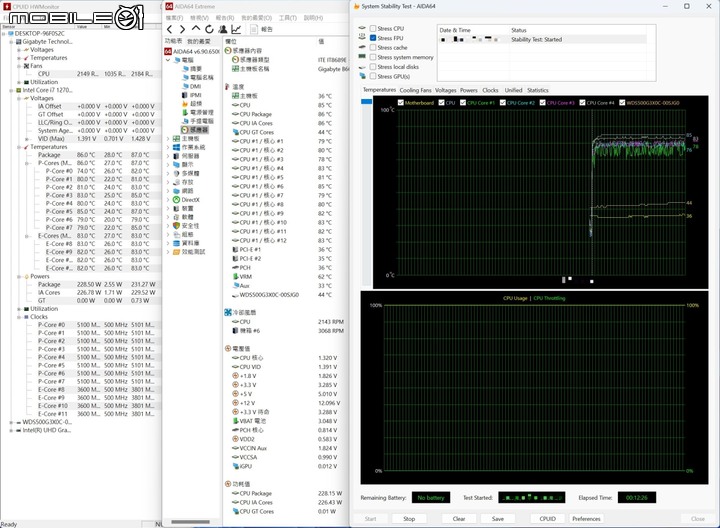Viewport: 720px width, 528px height.
Task: Click VRM temperature row in AIDA64
Action: point(283,277)
